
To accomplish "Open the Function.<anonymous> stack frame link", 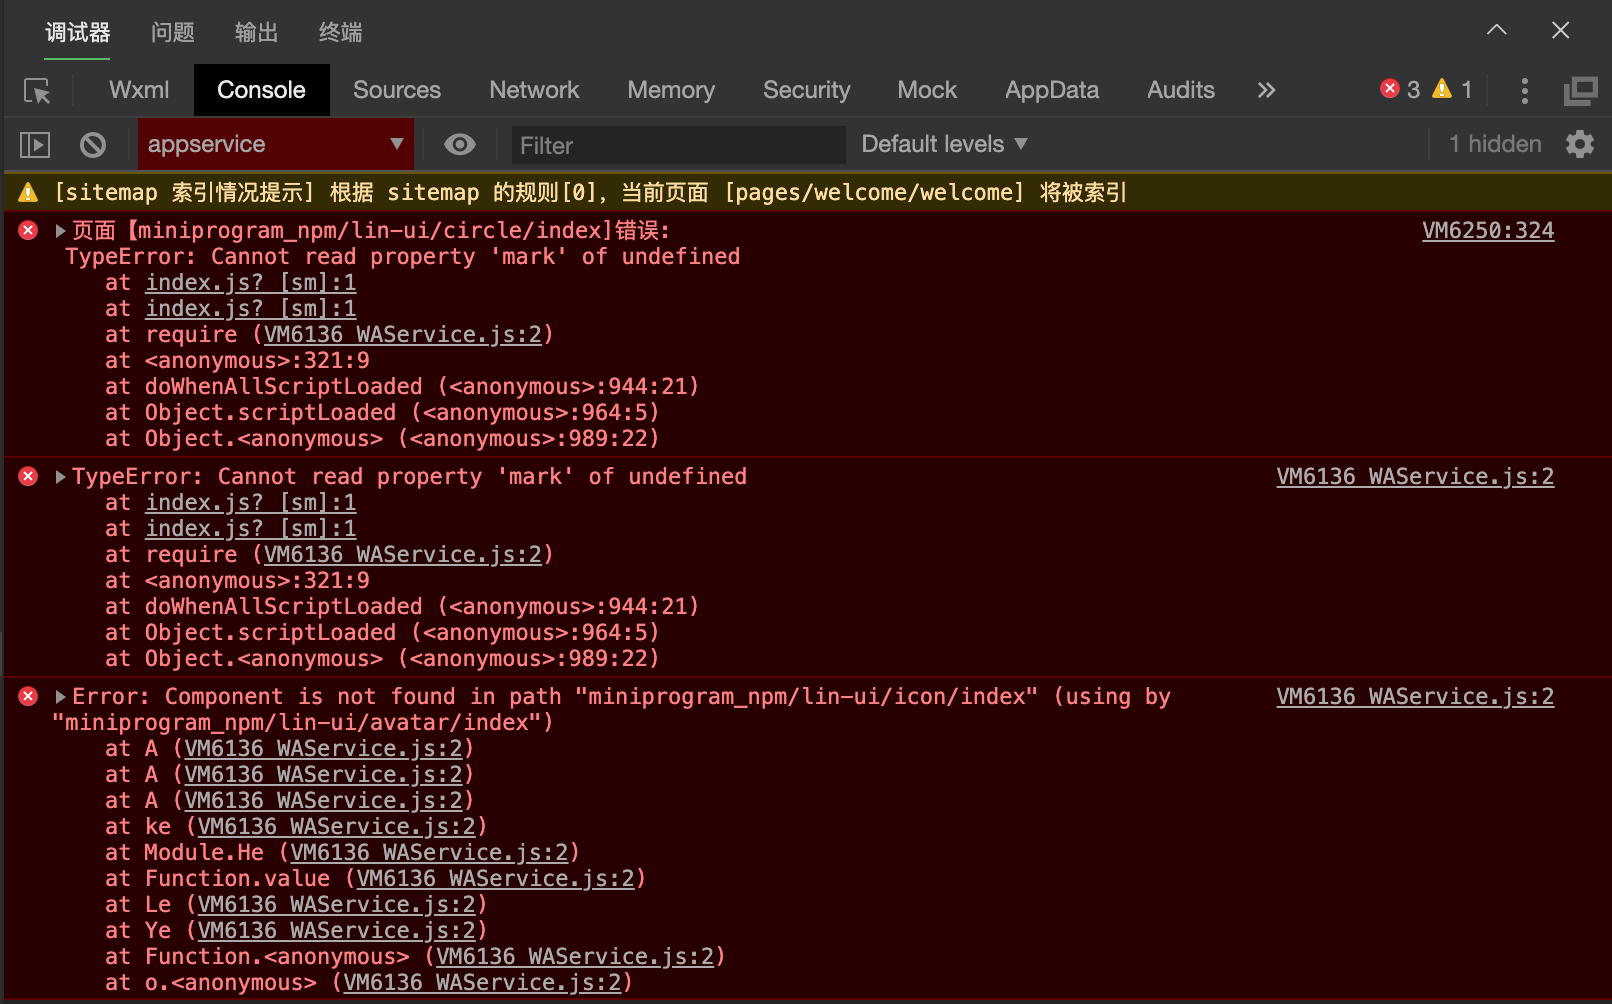I will pyautogui.click(x=576, y=957).
